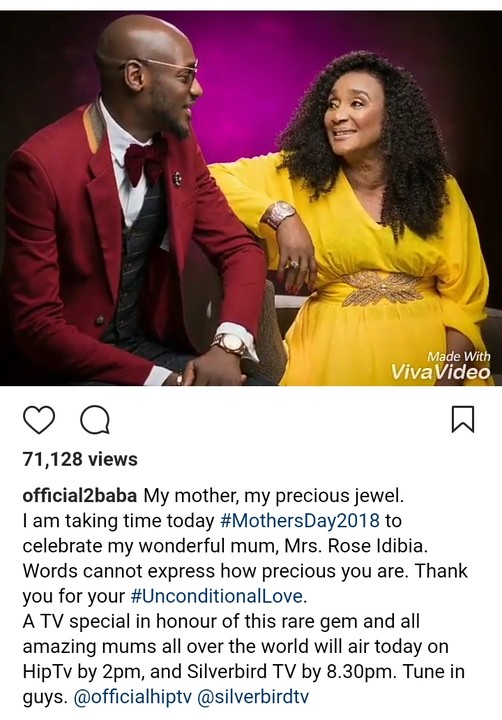502x720 pixels.
Task: Open comments via the speech bubble icon
Action: click(95, 420)
